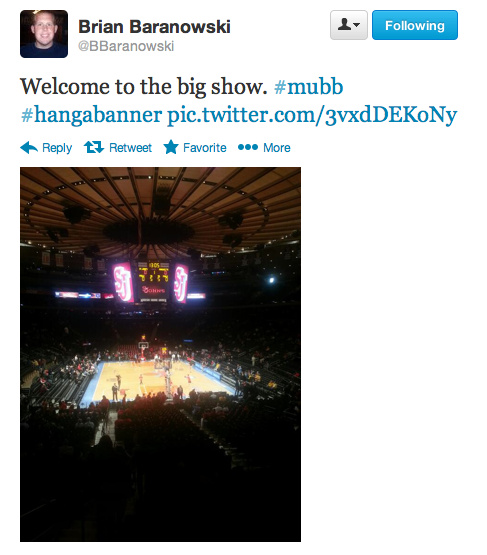Open Brian Baranowski's profile avatar
This screenshot has height=555, width=487.
(x=44, y=34)
